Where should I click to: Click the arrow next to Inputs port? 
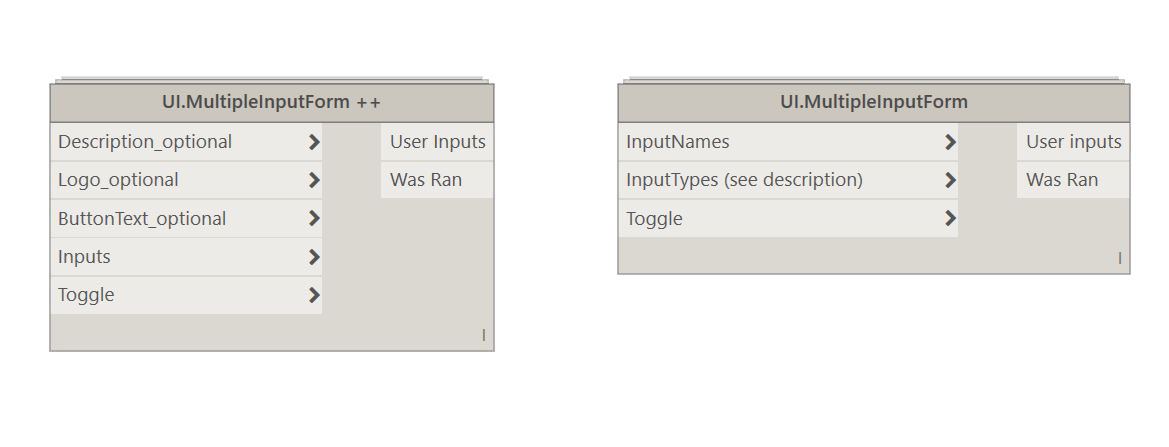click(x=314, y=257)
